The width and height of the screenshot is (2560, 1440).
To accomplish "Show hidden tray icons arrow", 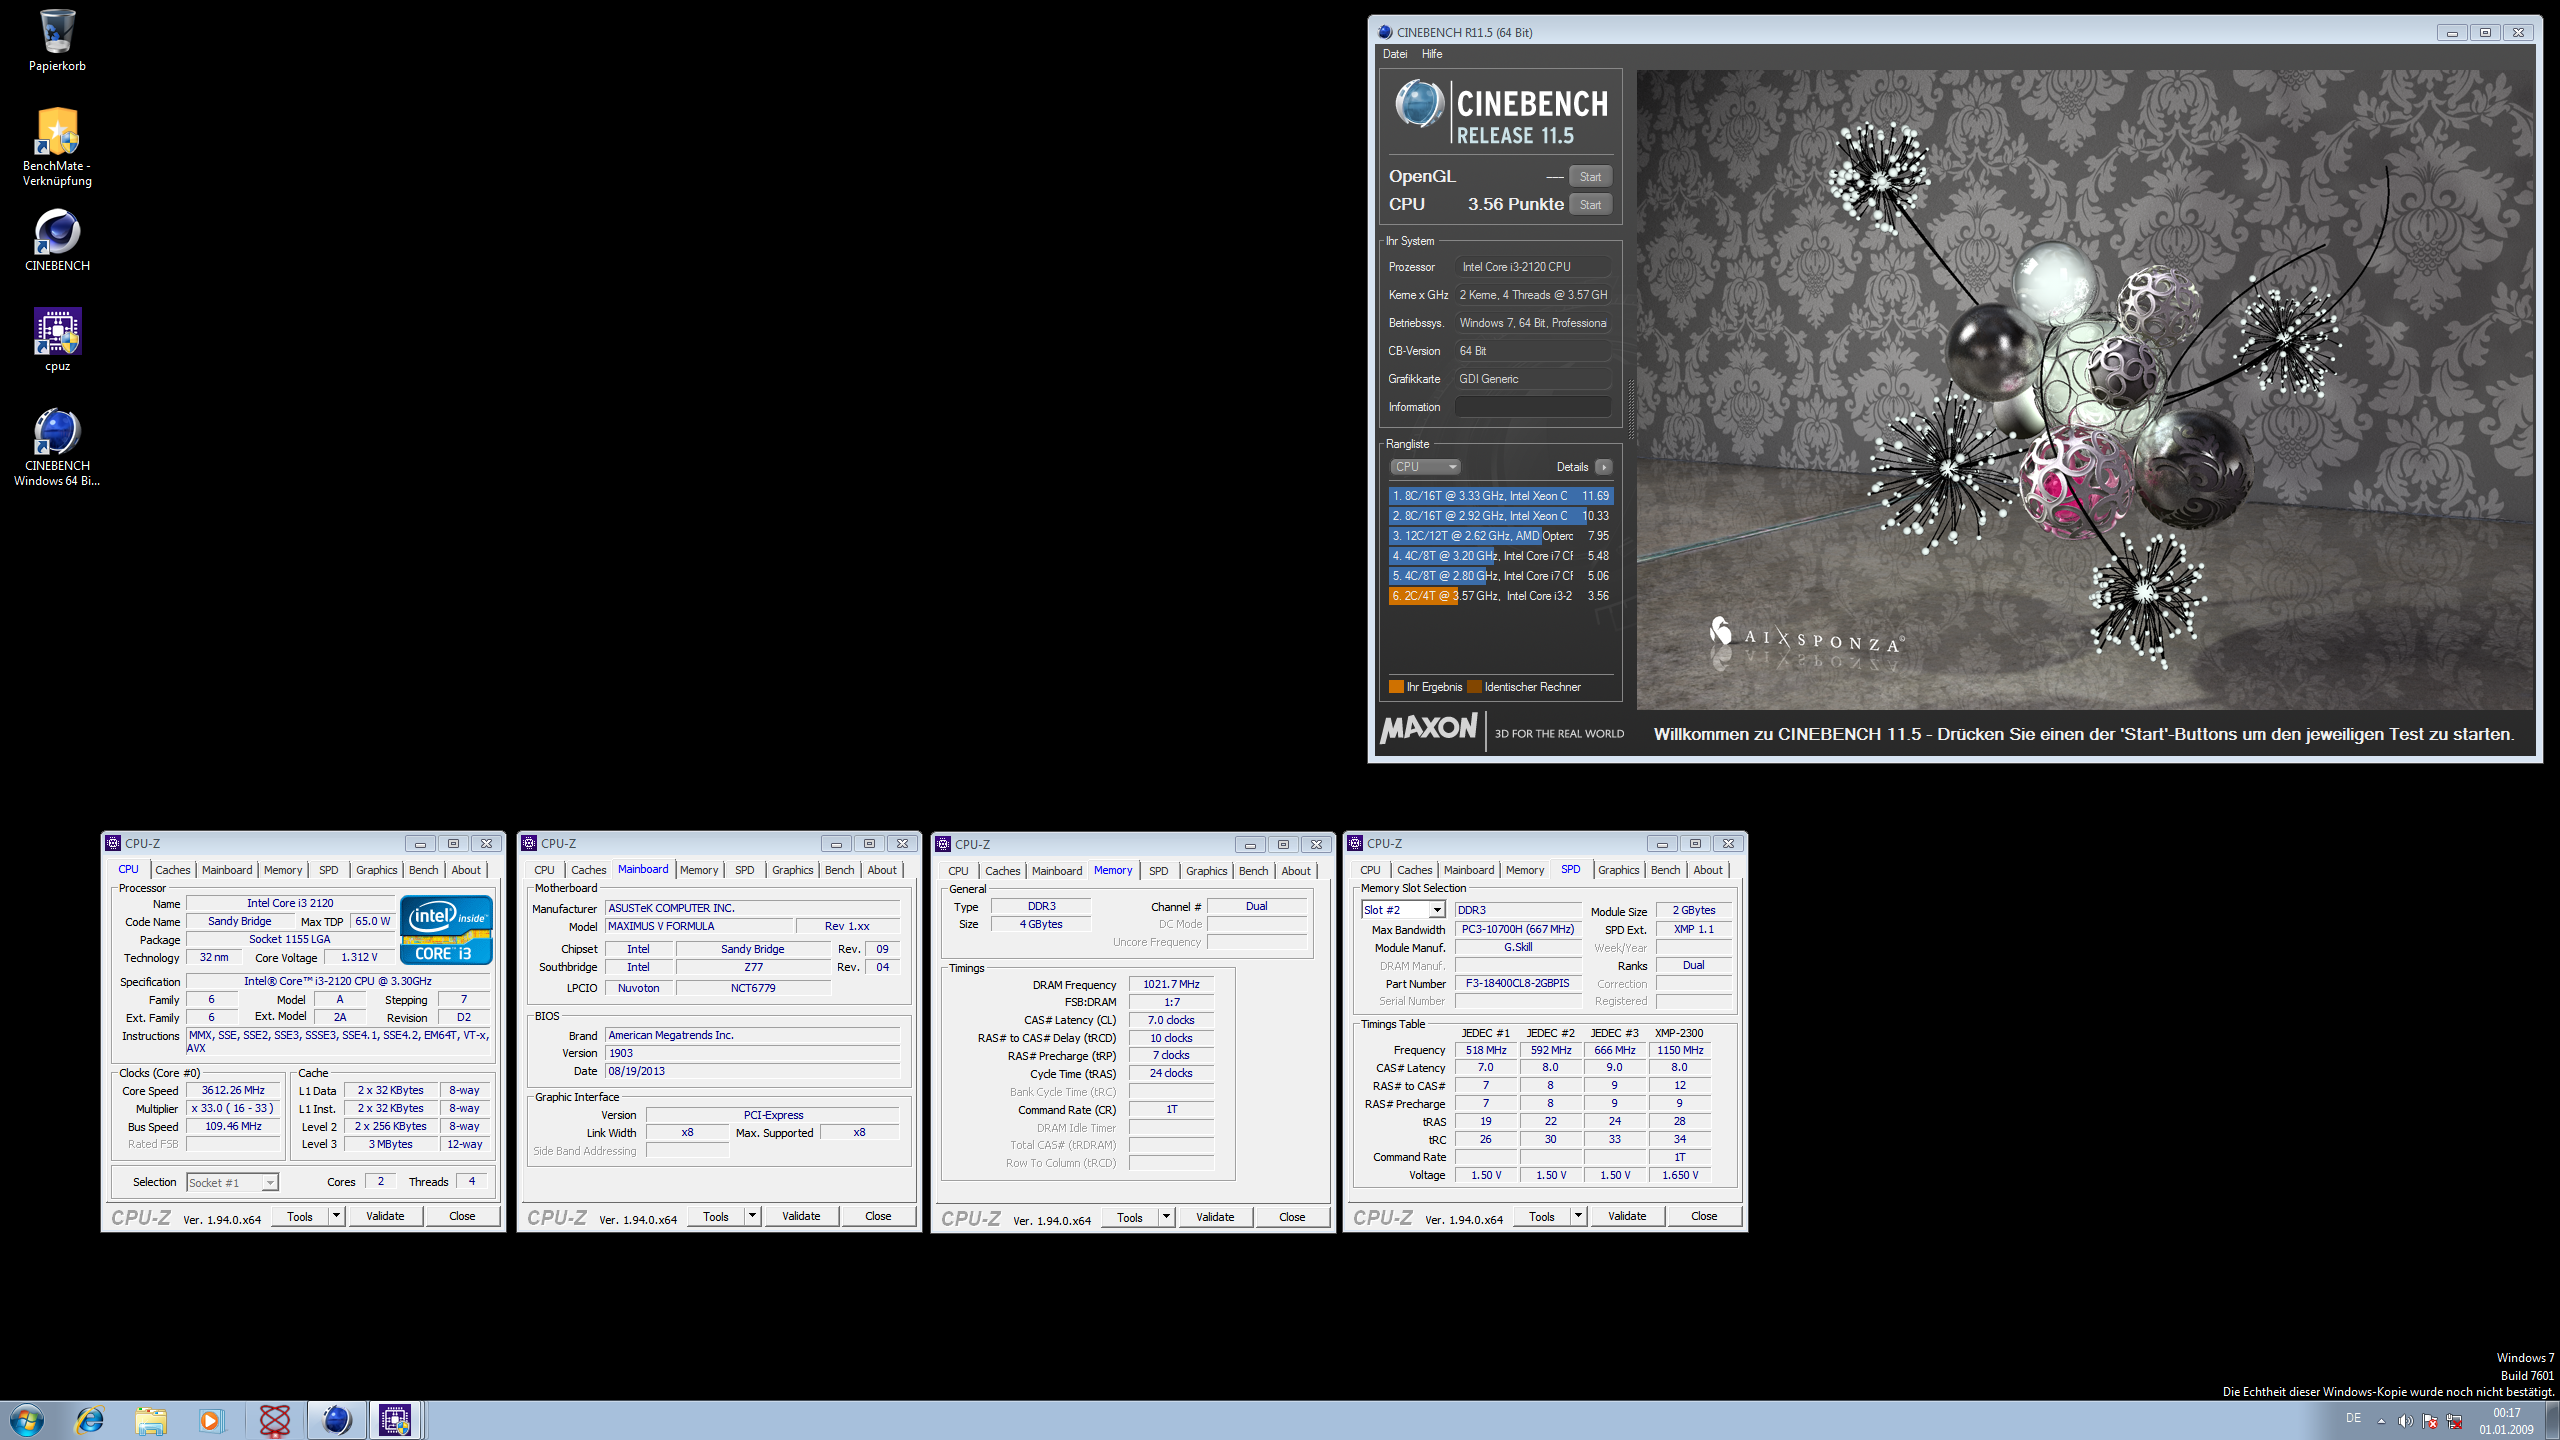I will point(2381,1421).
